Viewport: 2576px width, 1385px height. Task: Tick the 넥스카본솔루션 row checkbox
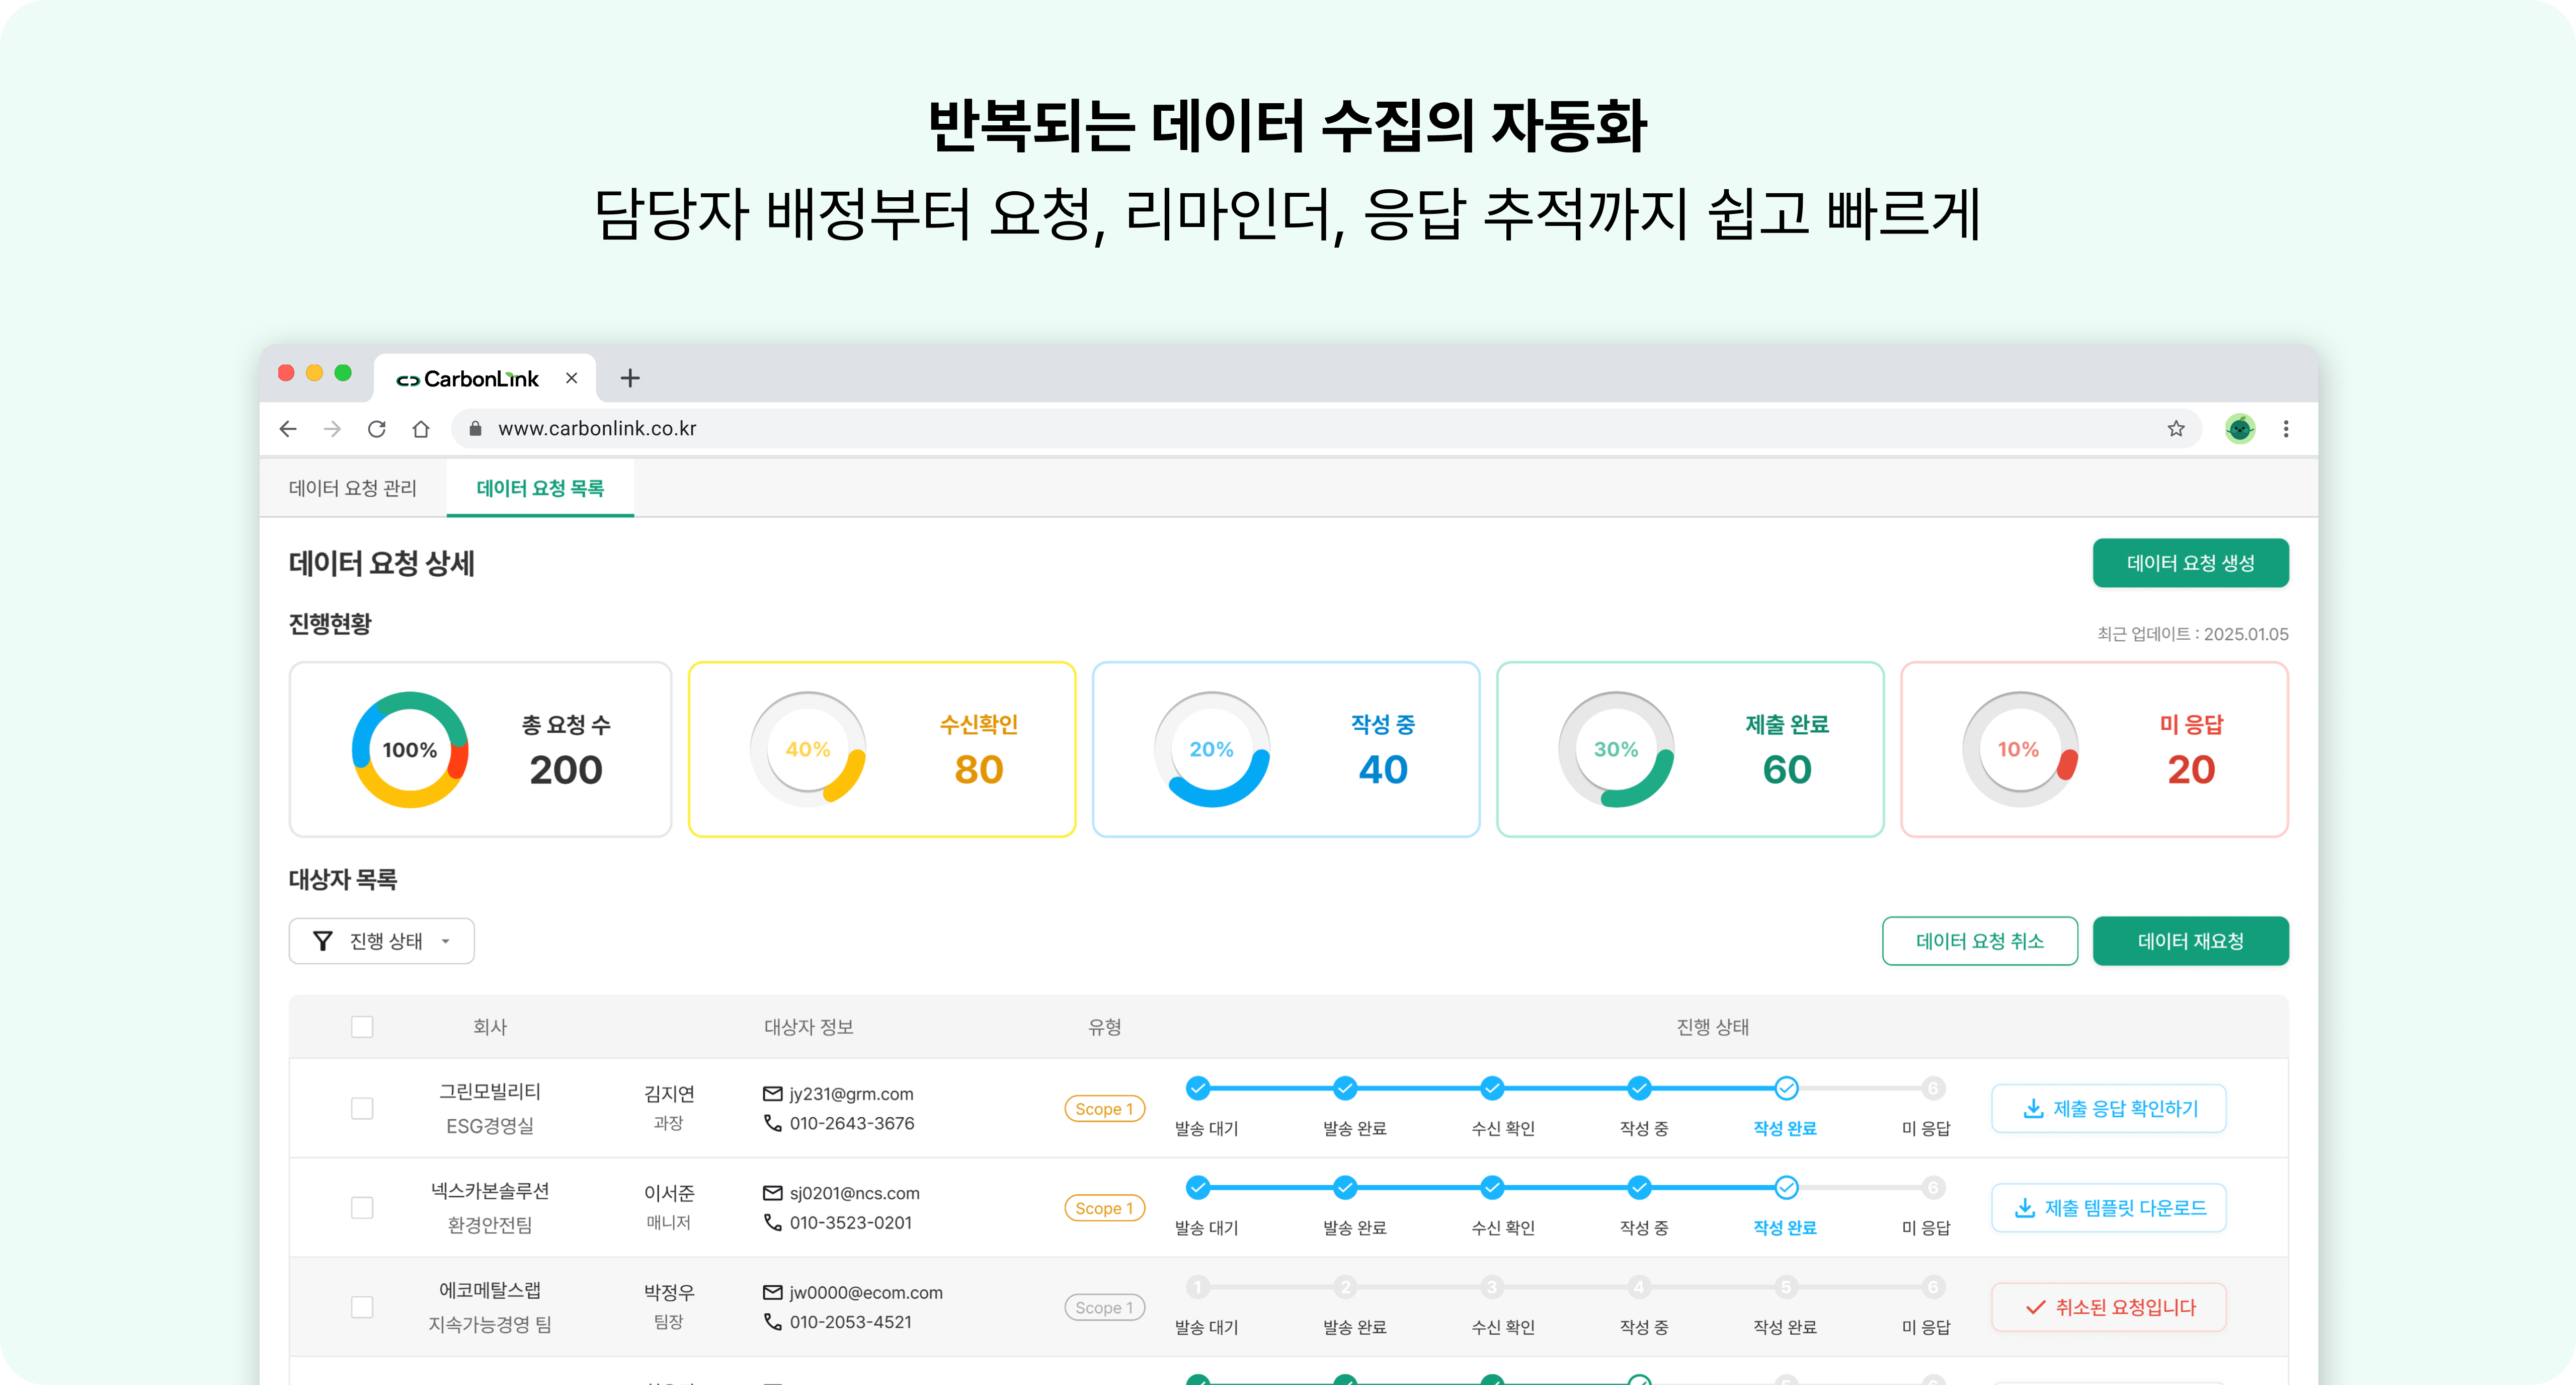tap(362, 1208)
